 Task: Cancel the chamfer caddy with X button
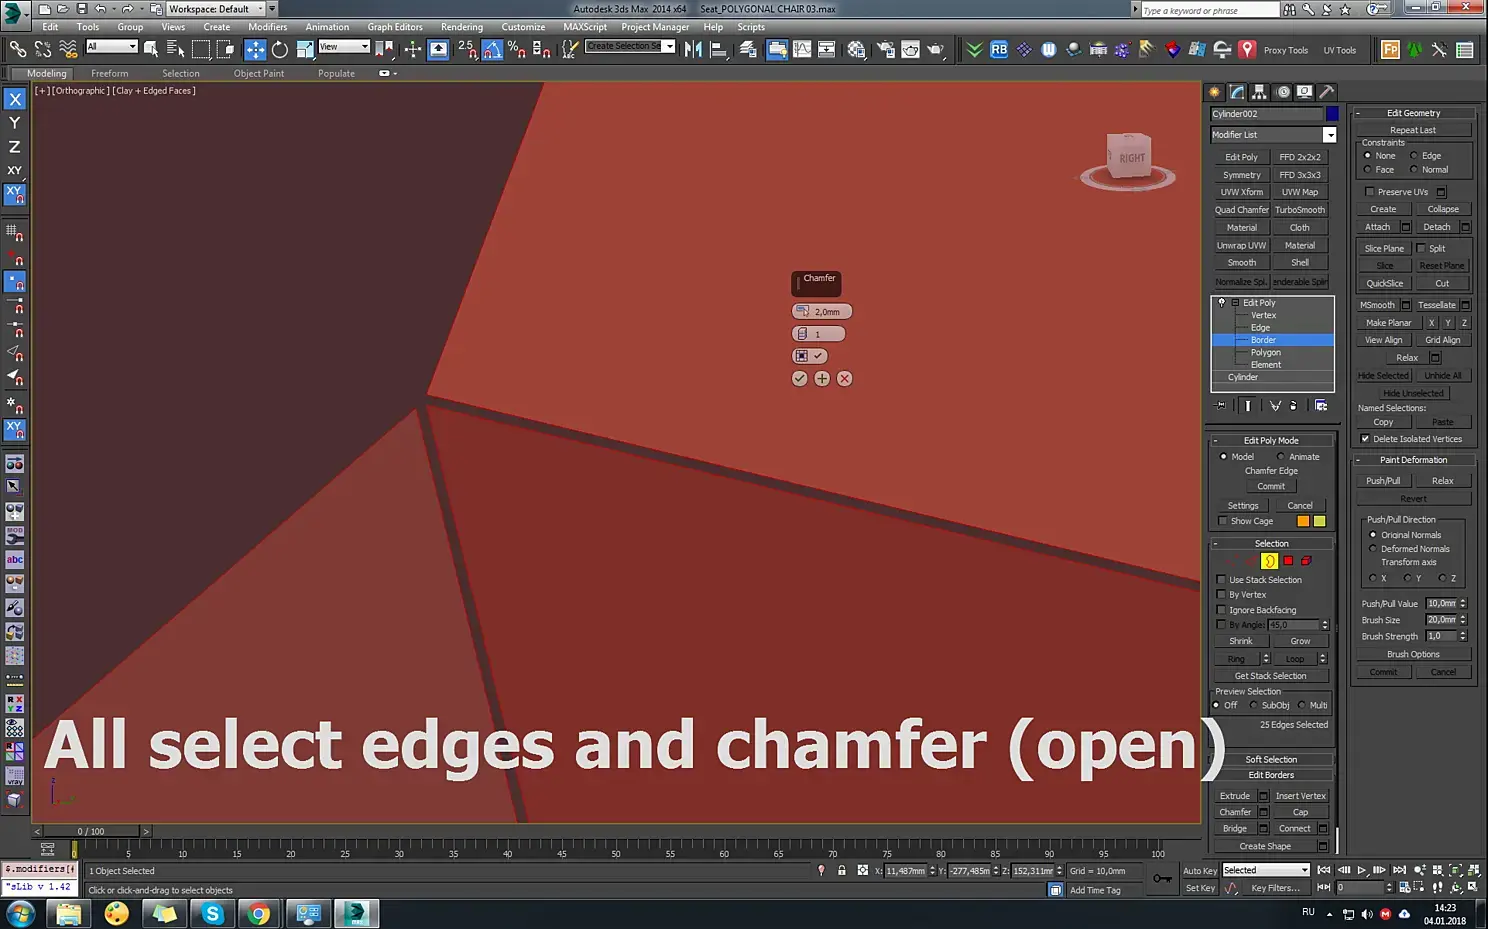tap(845, 378)
